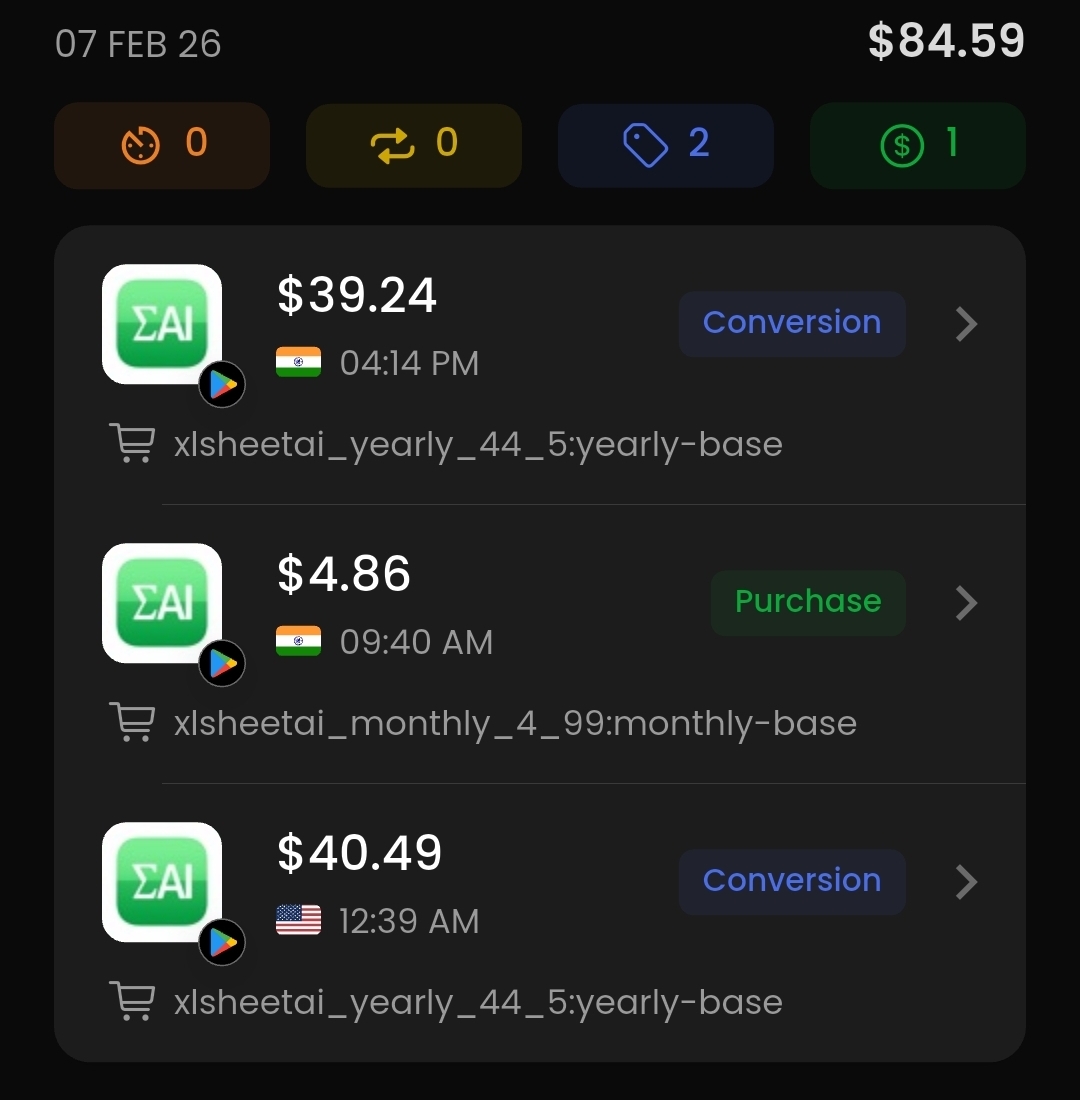The image size is (1080, 1100).
Task: Click the India flag beside 04:14 PM
Action: click(298, 362)
